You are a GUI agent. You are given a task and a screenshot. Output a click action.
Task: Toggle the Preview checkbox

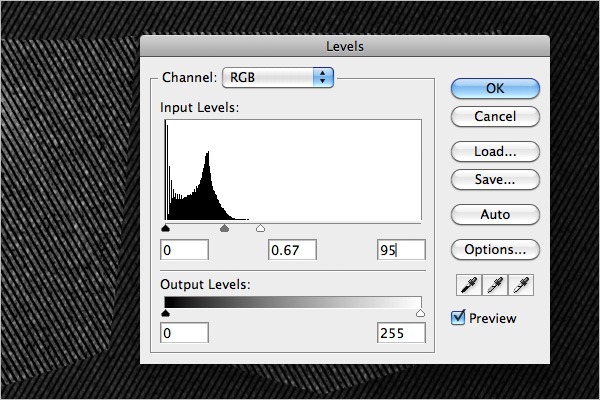click(x=458, y=318)
